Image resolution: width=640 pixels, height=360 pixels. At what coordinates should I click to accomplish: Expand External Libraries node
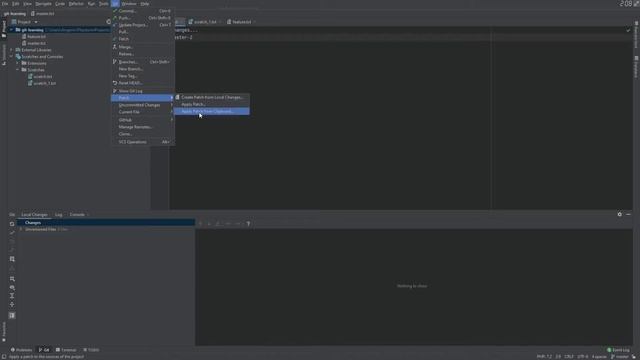coord(11,50)
